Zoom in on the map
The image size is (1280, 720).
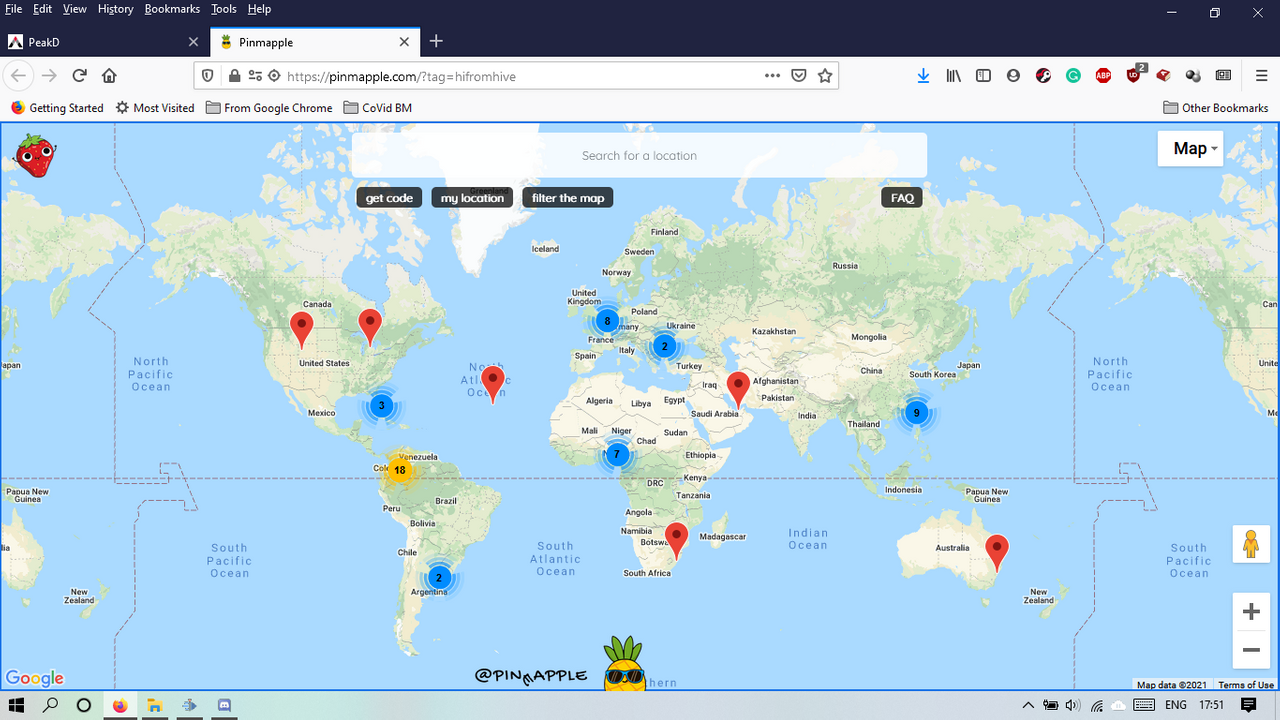tap(1251, 612)
